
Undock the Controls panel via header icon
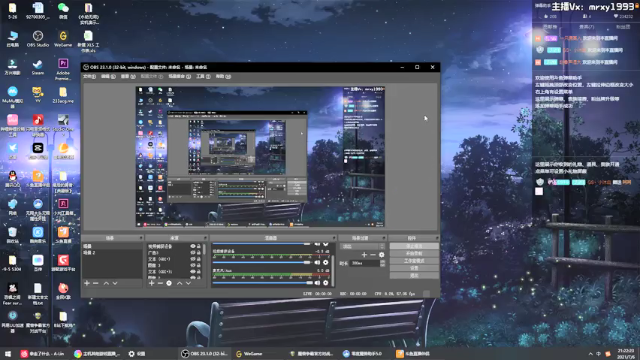click(437, 238)
